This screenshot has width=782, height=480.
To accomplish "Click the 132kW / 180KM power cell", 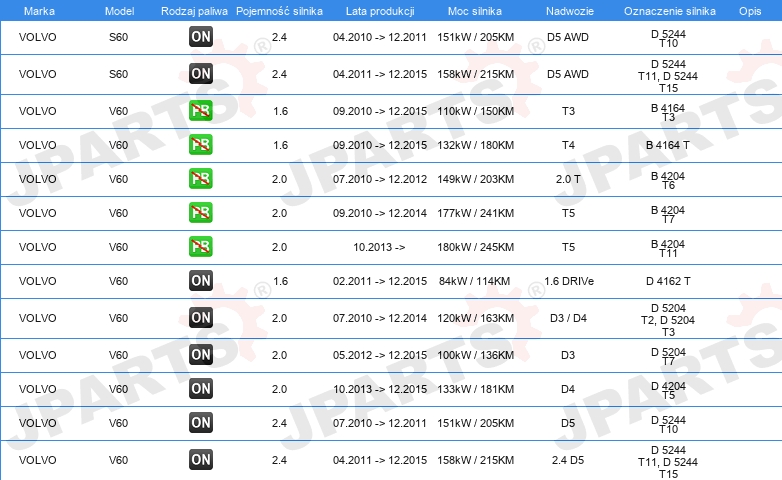I will click(x=475, y=145).
